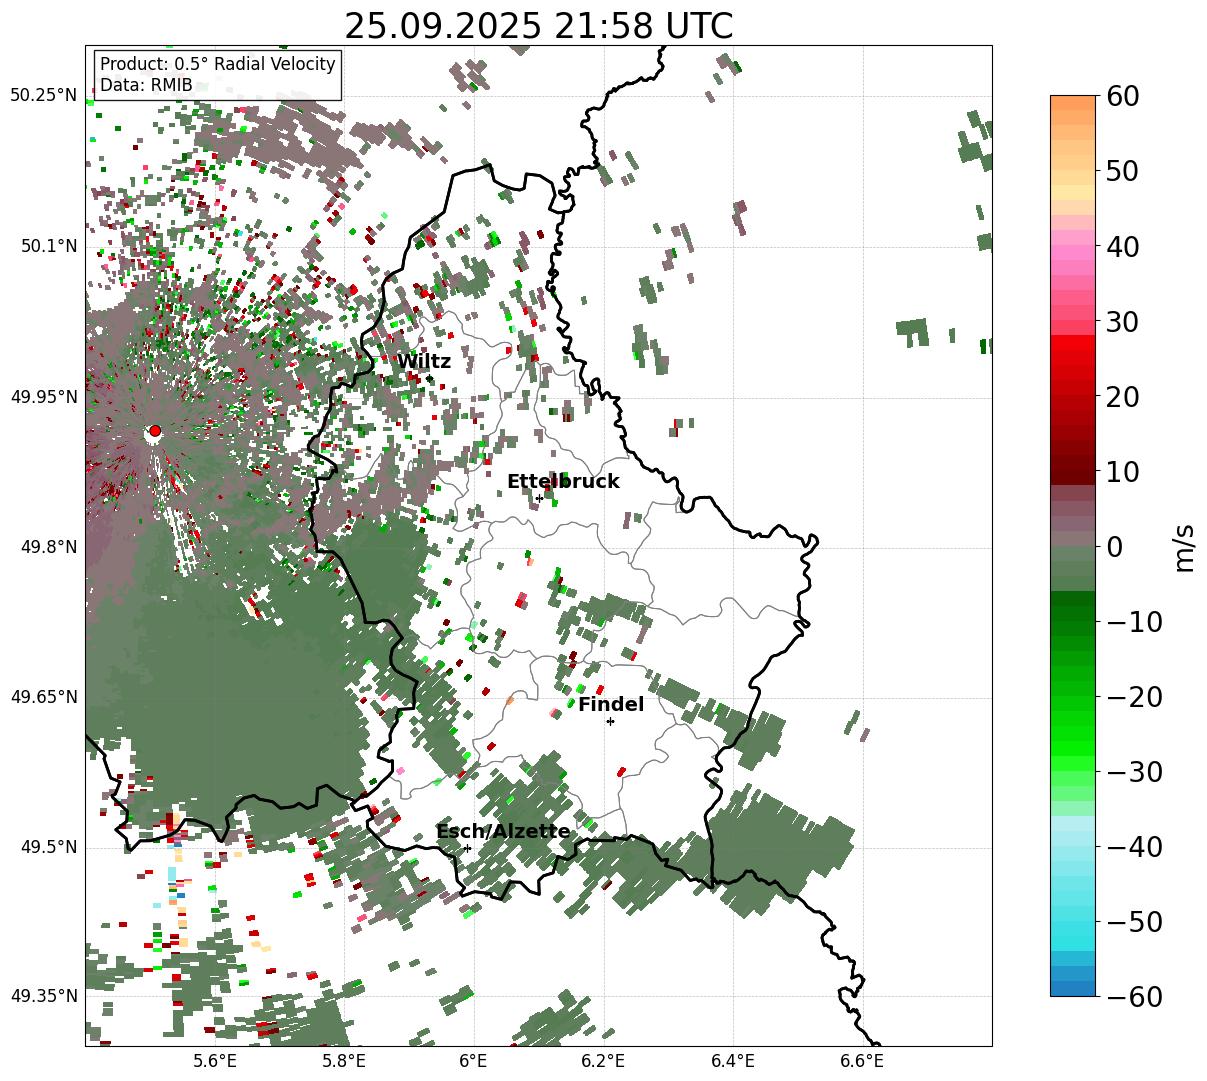Click the Ettelbruck cross marker

(539, 498)
